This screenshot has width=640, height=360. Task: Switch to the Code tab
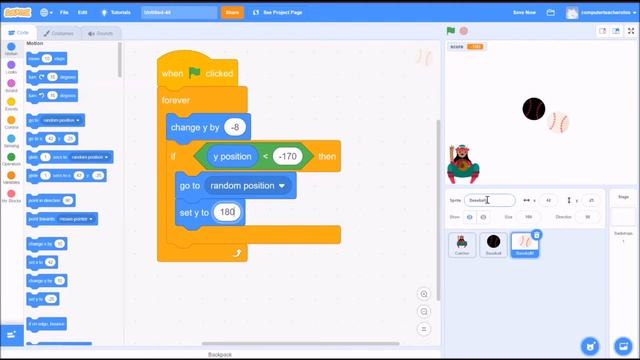tap(19, 33)
